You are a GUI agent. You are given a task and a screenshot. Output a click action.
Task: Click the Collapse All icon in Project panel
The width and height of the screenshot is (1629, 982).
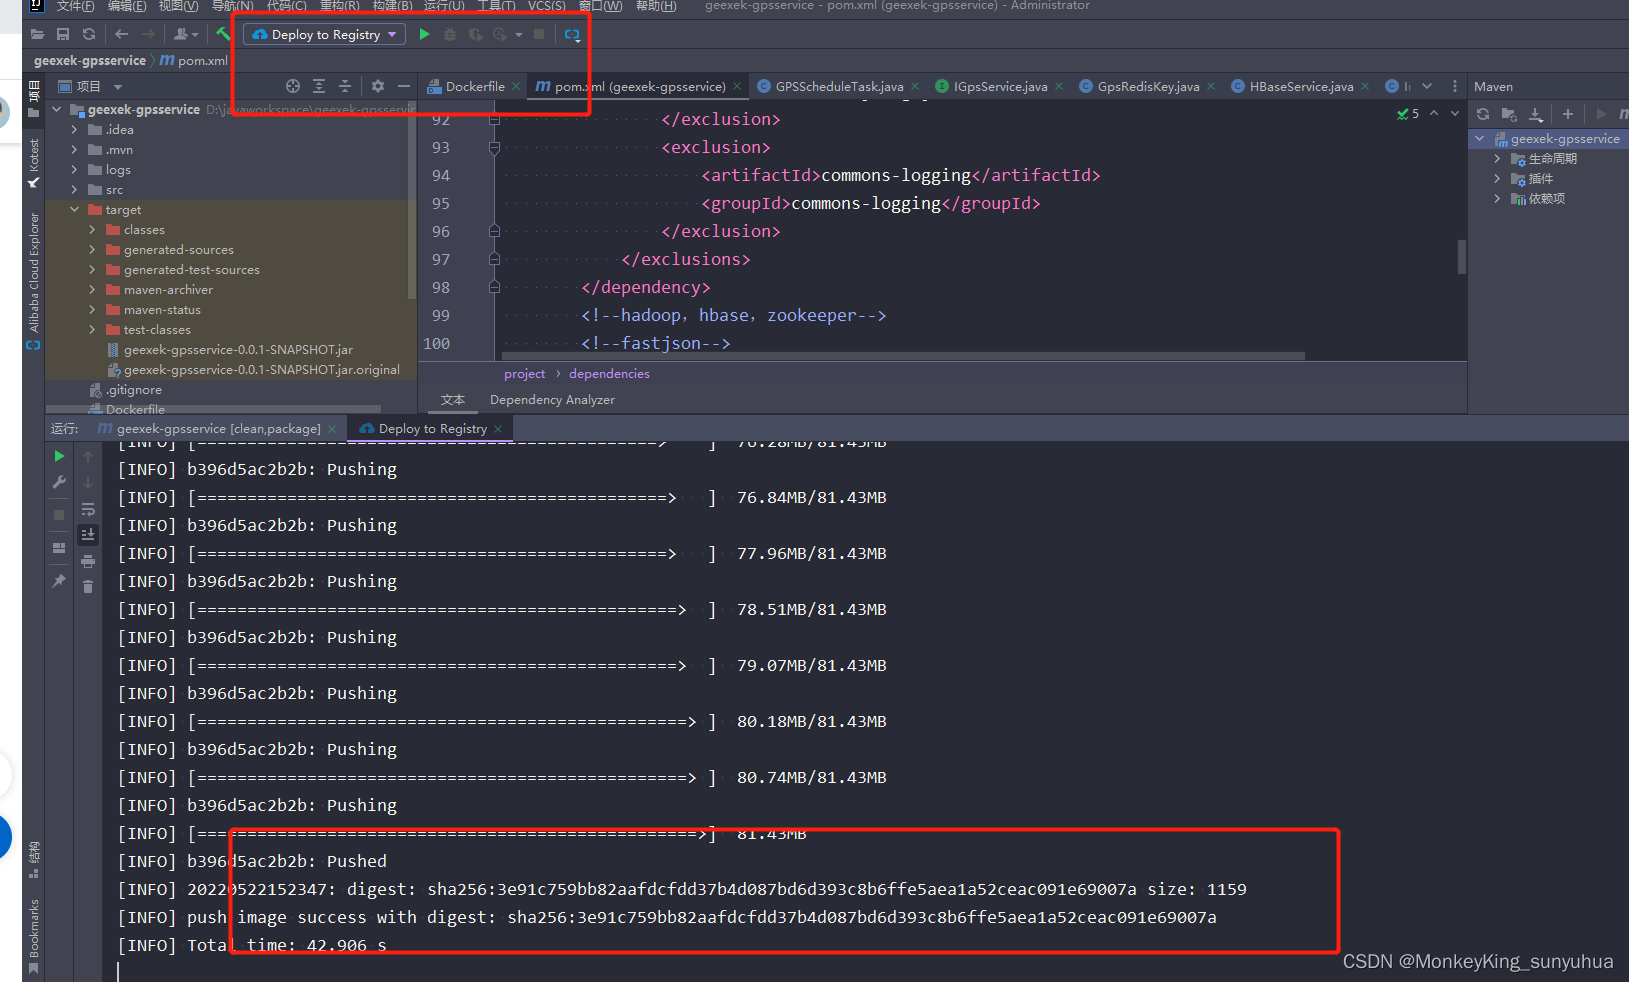pos(345,86)
